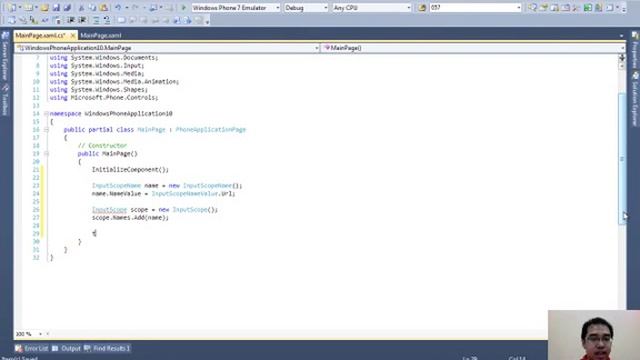This screenshot has height=360, width=640.
Task: Open the Output tab
Action: pyautogui.click(x=67, y=348)
